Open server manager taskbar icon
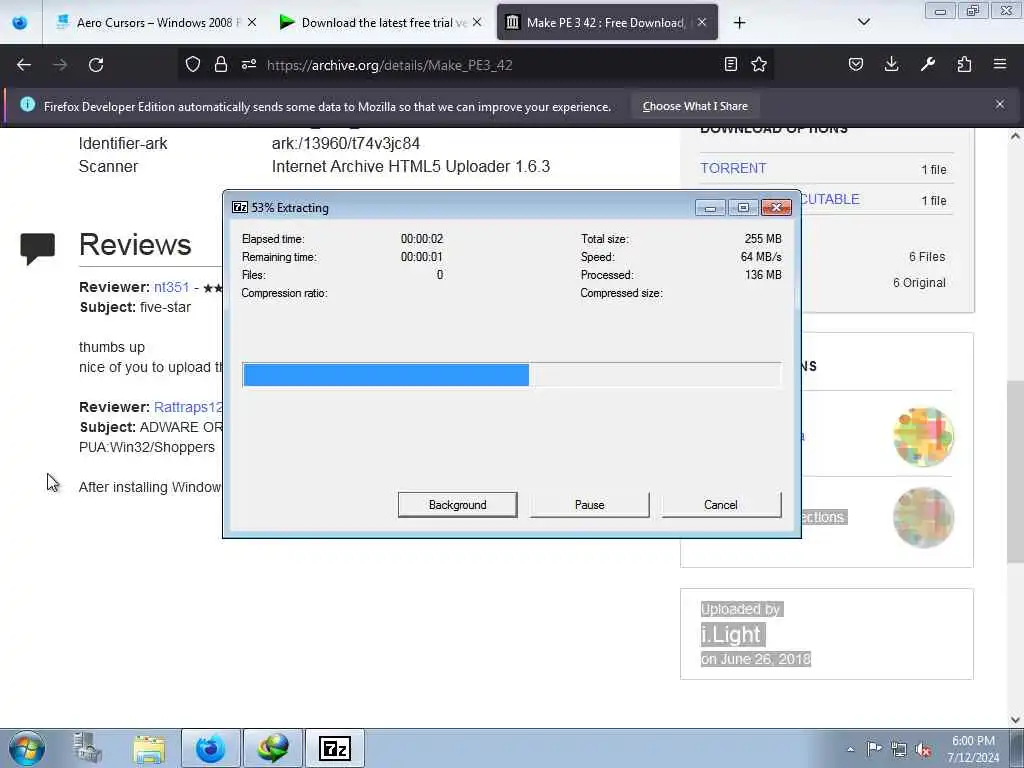 [87, 748]
